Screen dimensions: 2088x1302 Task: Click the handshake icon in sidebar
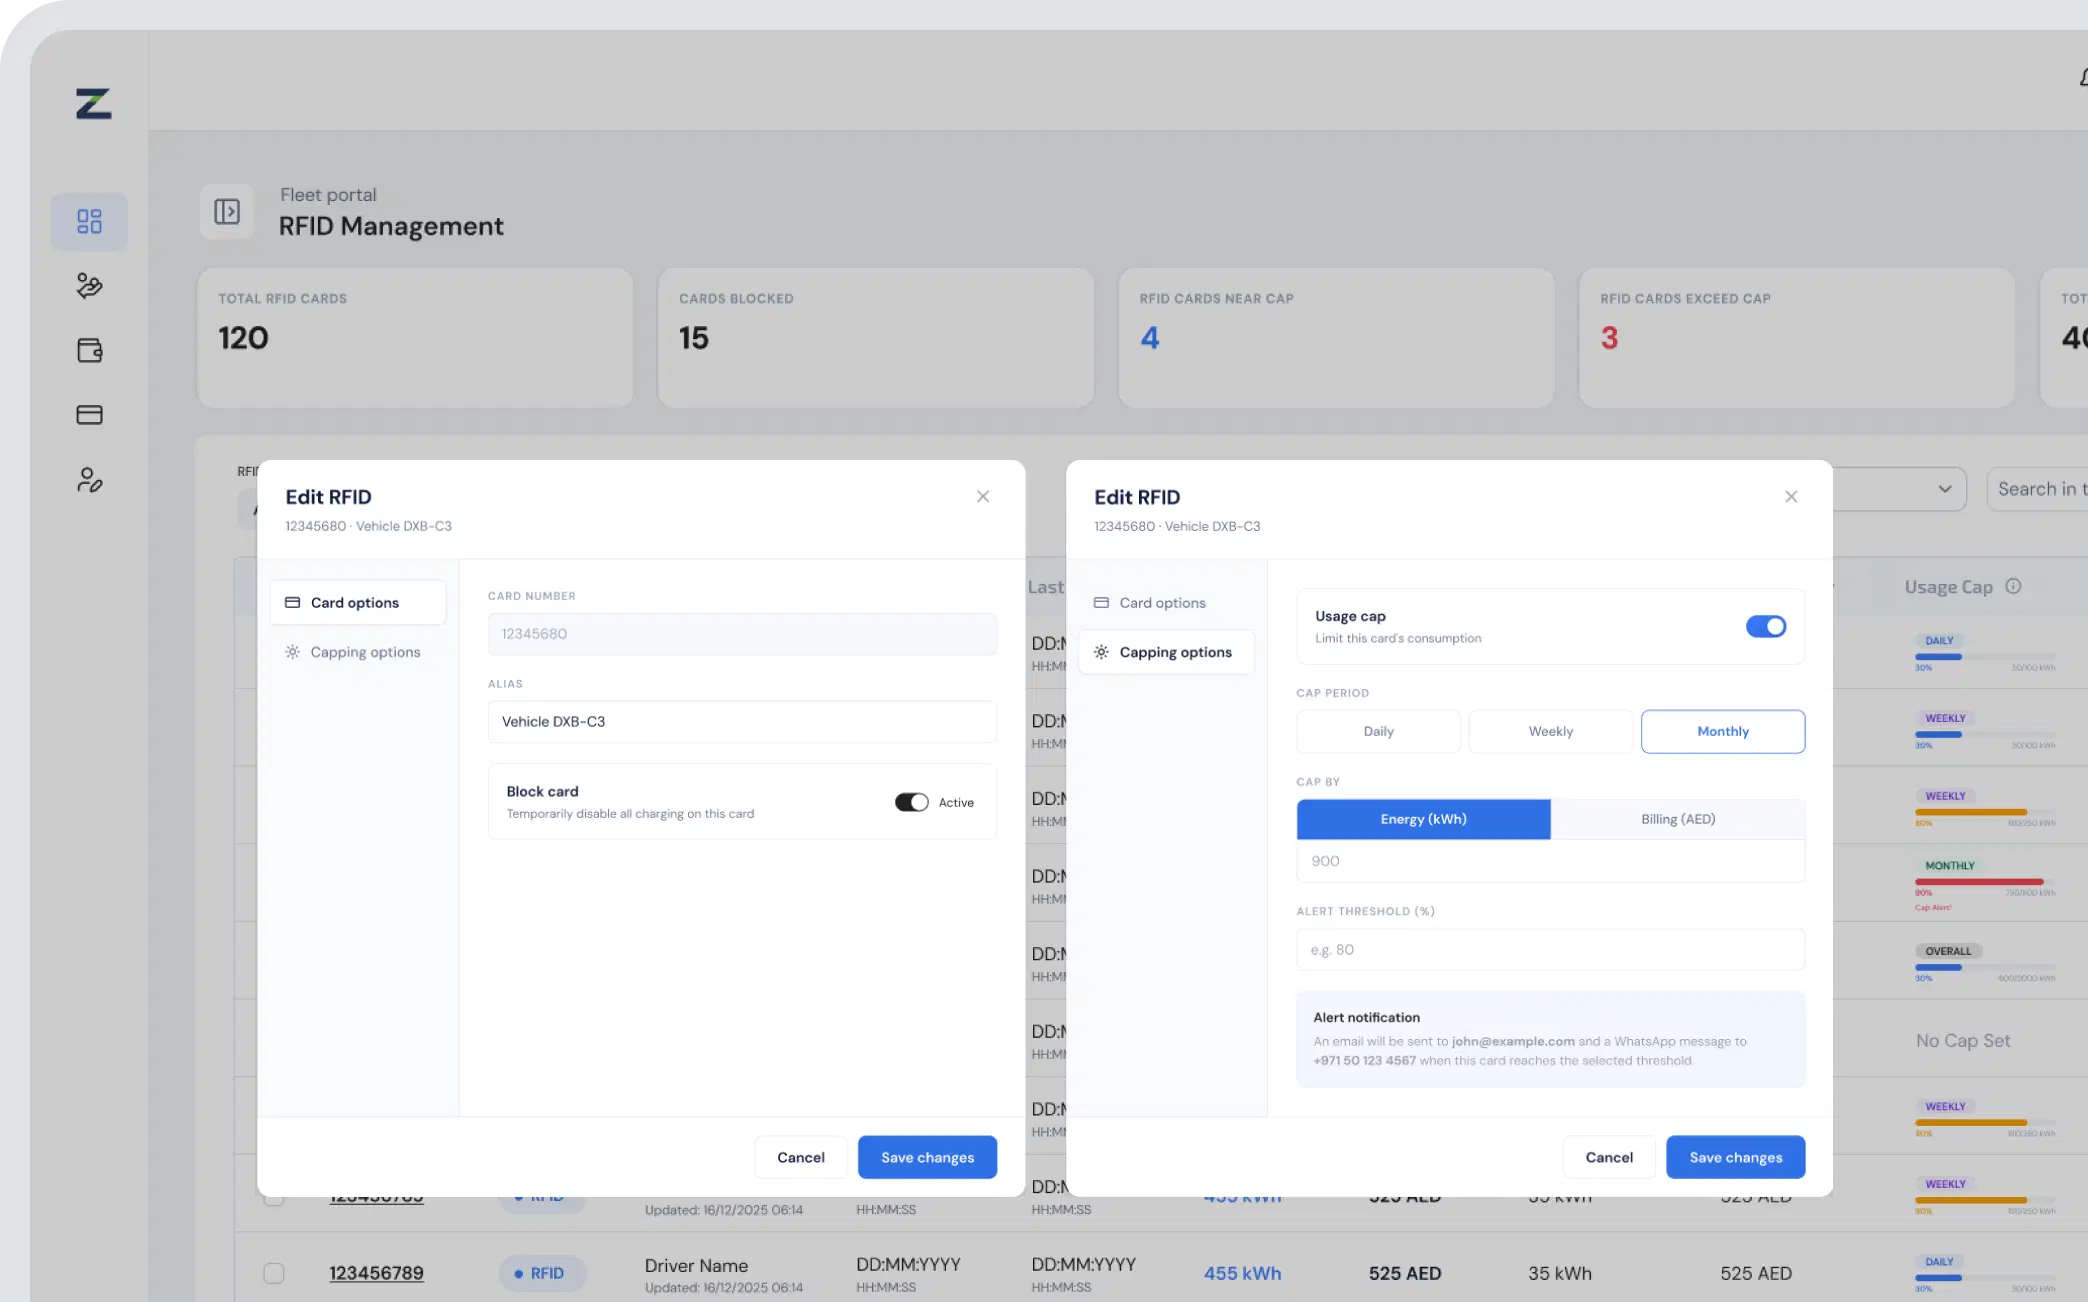pyautogui.click(x=89, y=286)
